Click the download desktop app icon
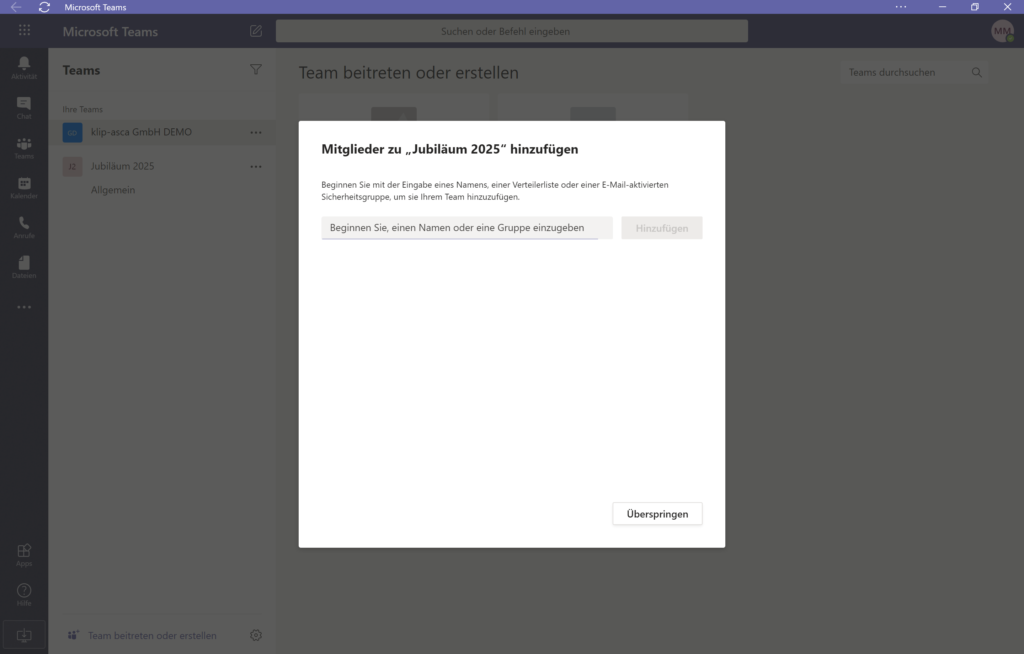The height and width of the screenshot is (654, 1024). (x=24, y=635)
